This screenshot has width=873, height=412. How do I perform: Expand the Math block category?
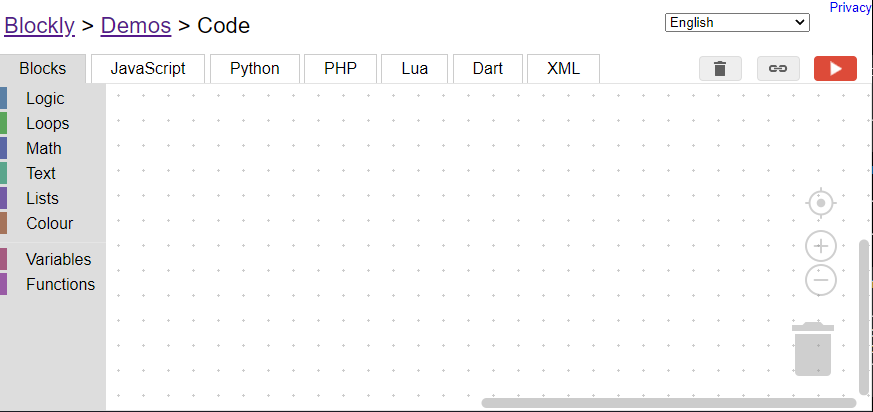click(44, 148)
